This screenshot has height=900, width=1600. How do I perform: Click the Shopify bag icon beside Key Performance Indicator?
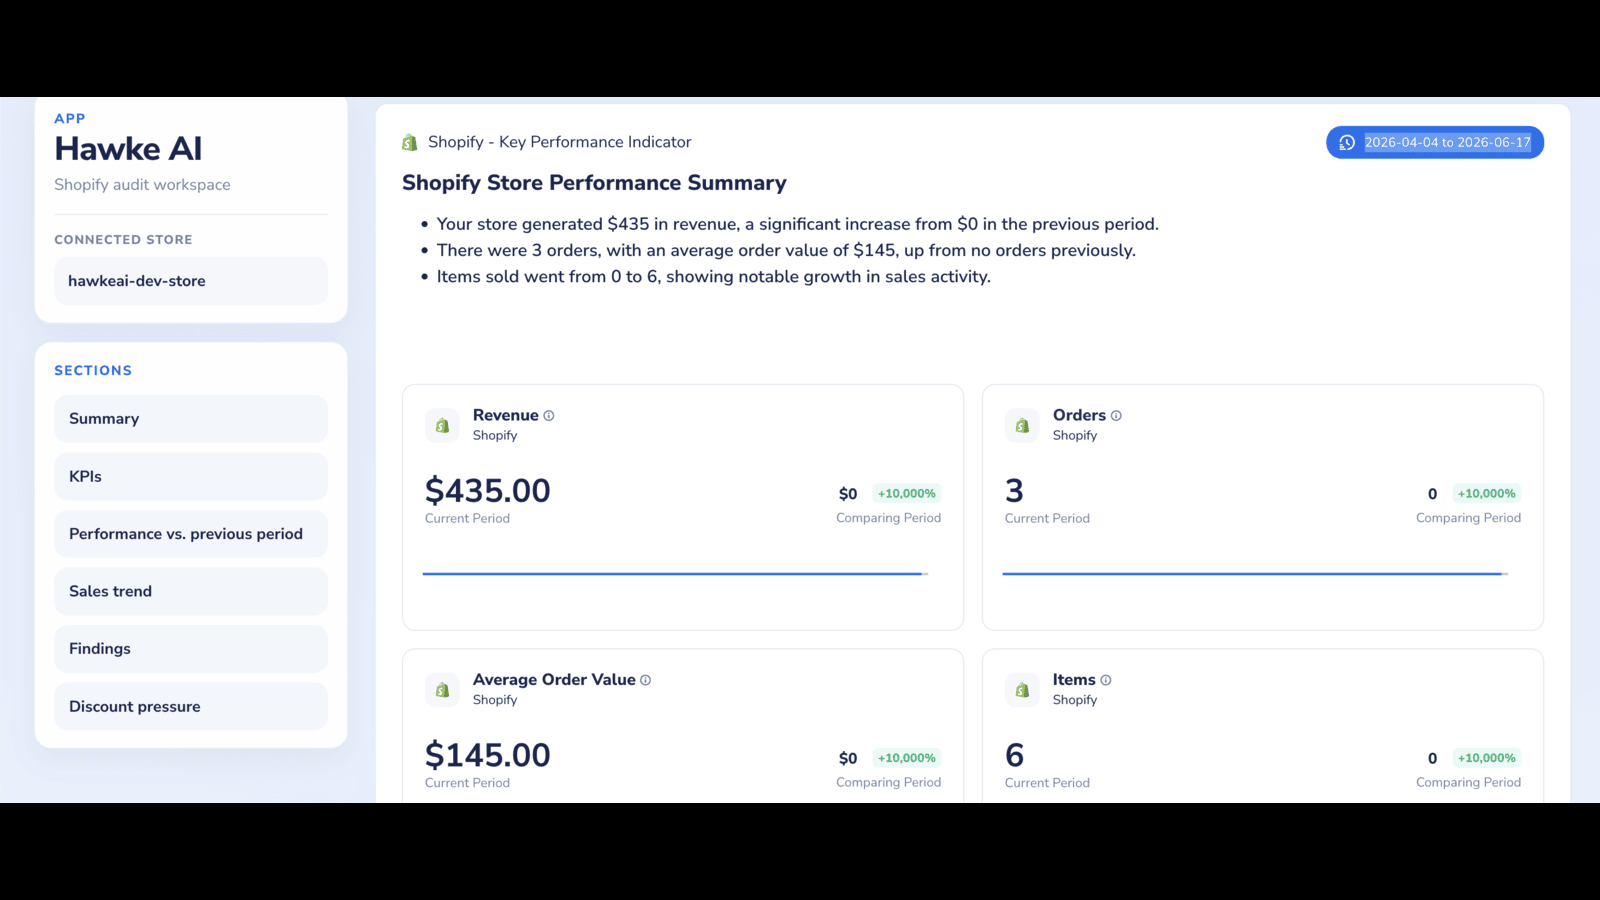click(409, 143)
